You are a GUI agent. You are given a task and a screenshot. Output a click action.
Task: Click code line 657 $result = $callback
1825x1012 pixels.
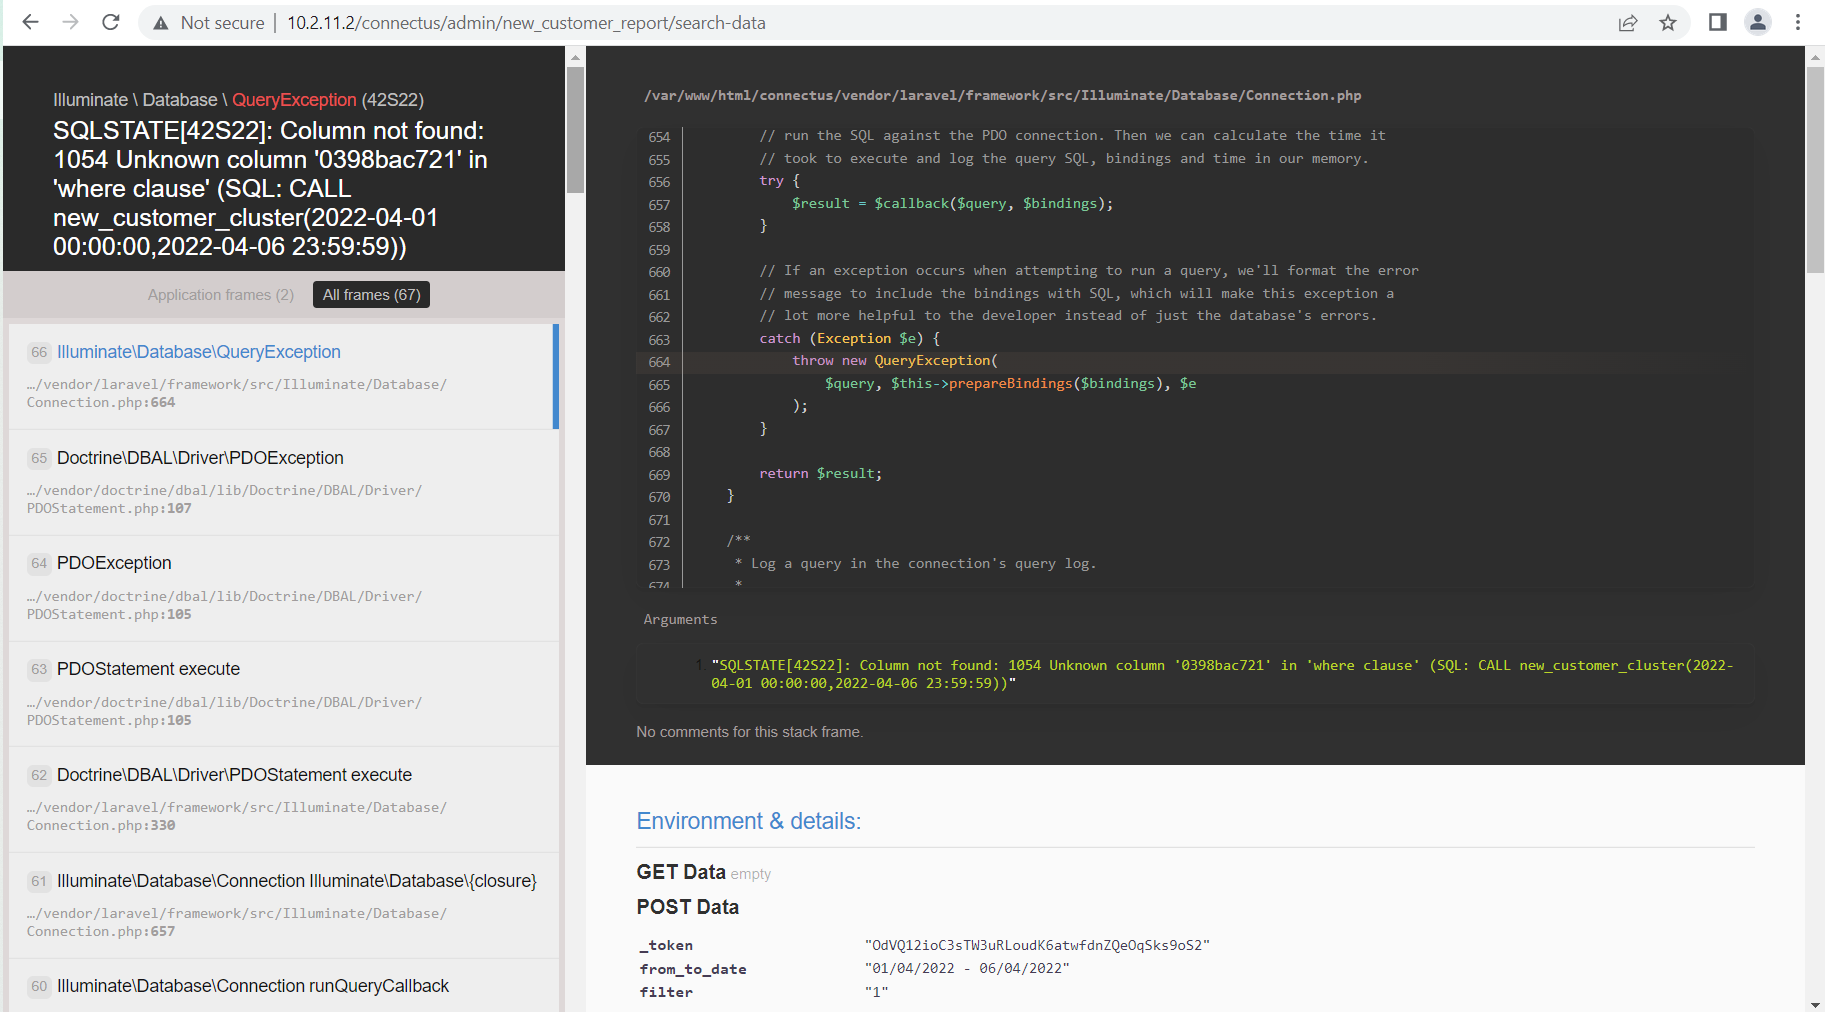pyautogui.click(x=952, y=203)
